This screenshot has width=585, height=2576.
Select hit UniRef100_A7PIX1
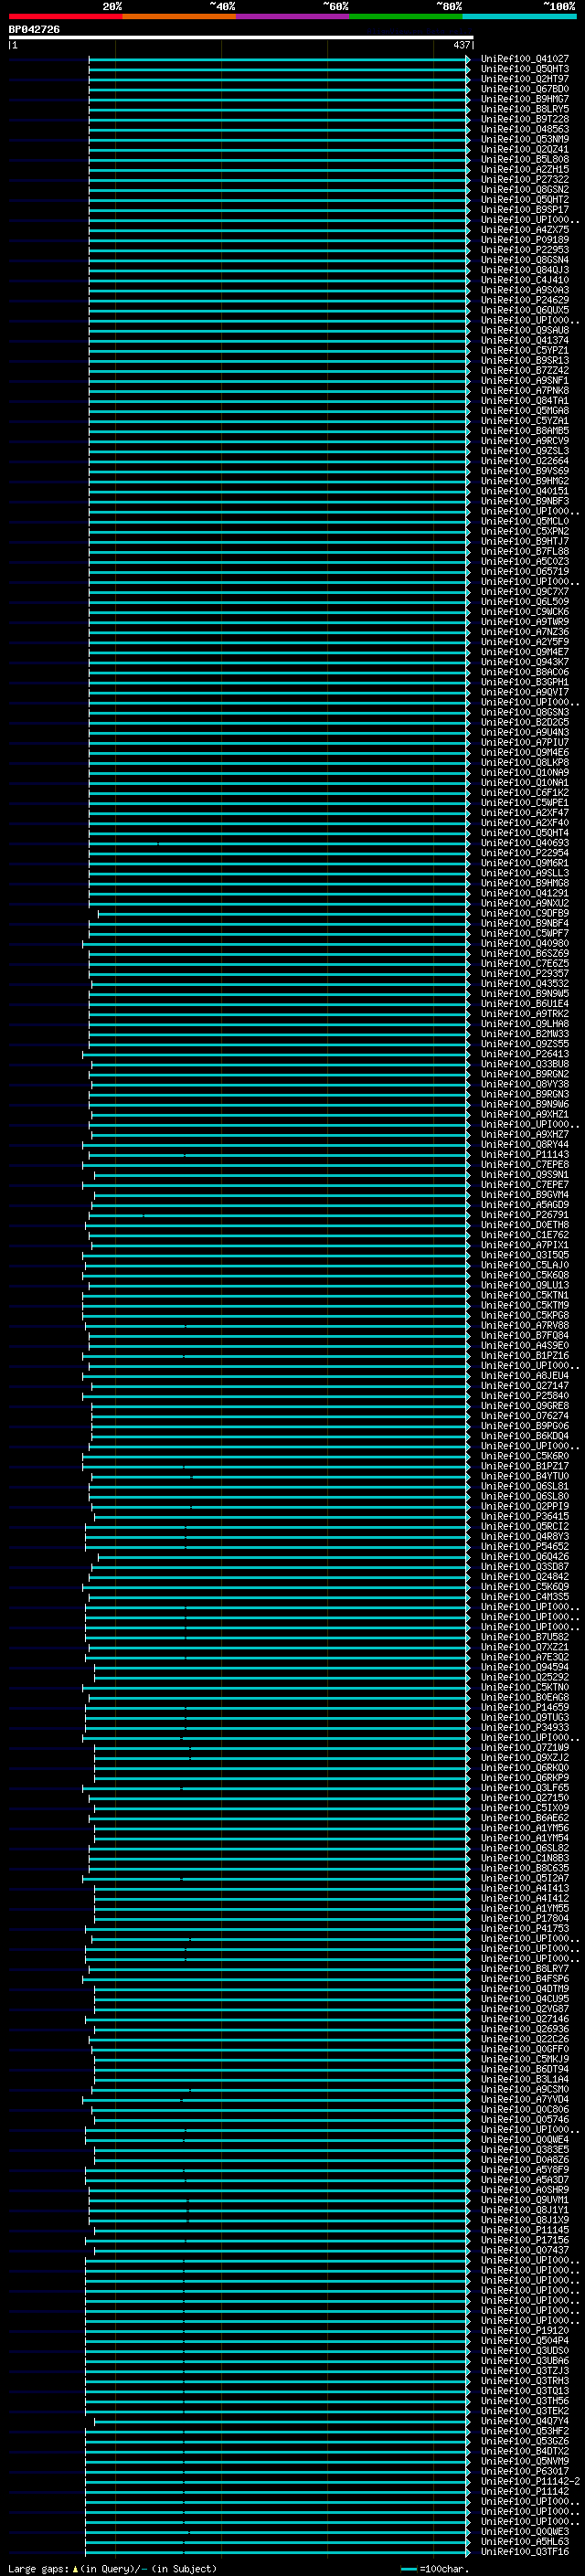pyautogui.click(x=524, y=1245)
